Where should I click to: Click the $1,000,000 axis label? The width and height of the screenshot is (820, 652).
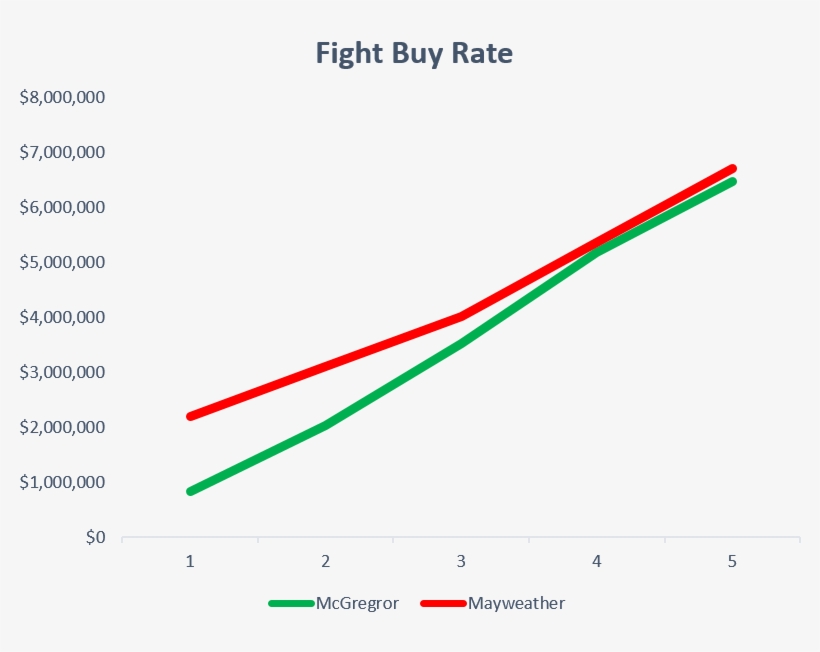pos(62,483)
